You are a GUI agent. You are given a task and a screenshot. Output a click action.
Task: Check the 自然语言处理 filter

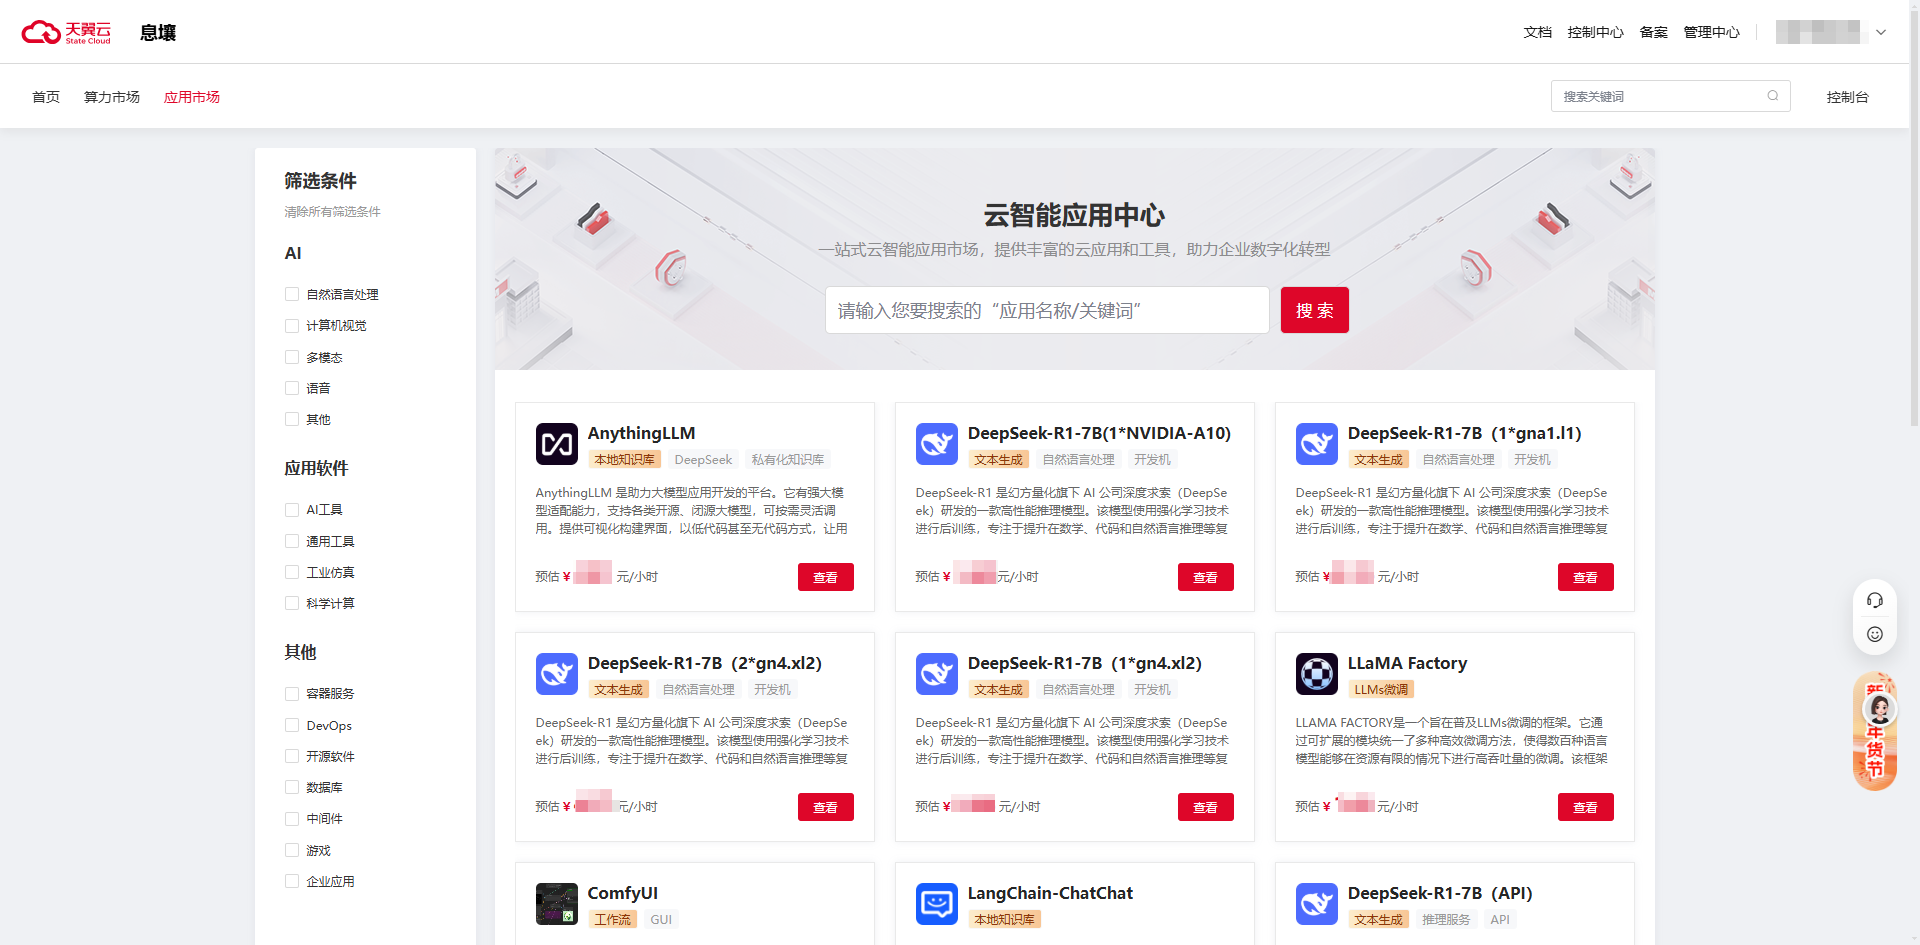point(292,294)
